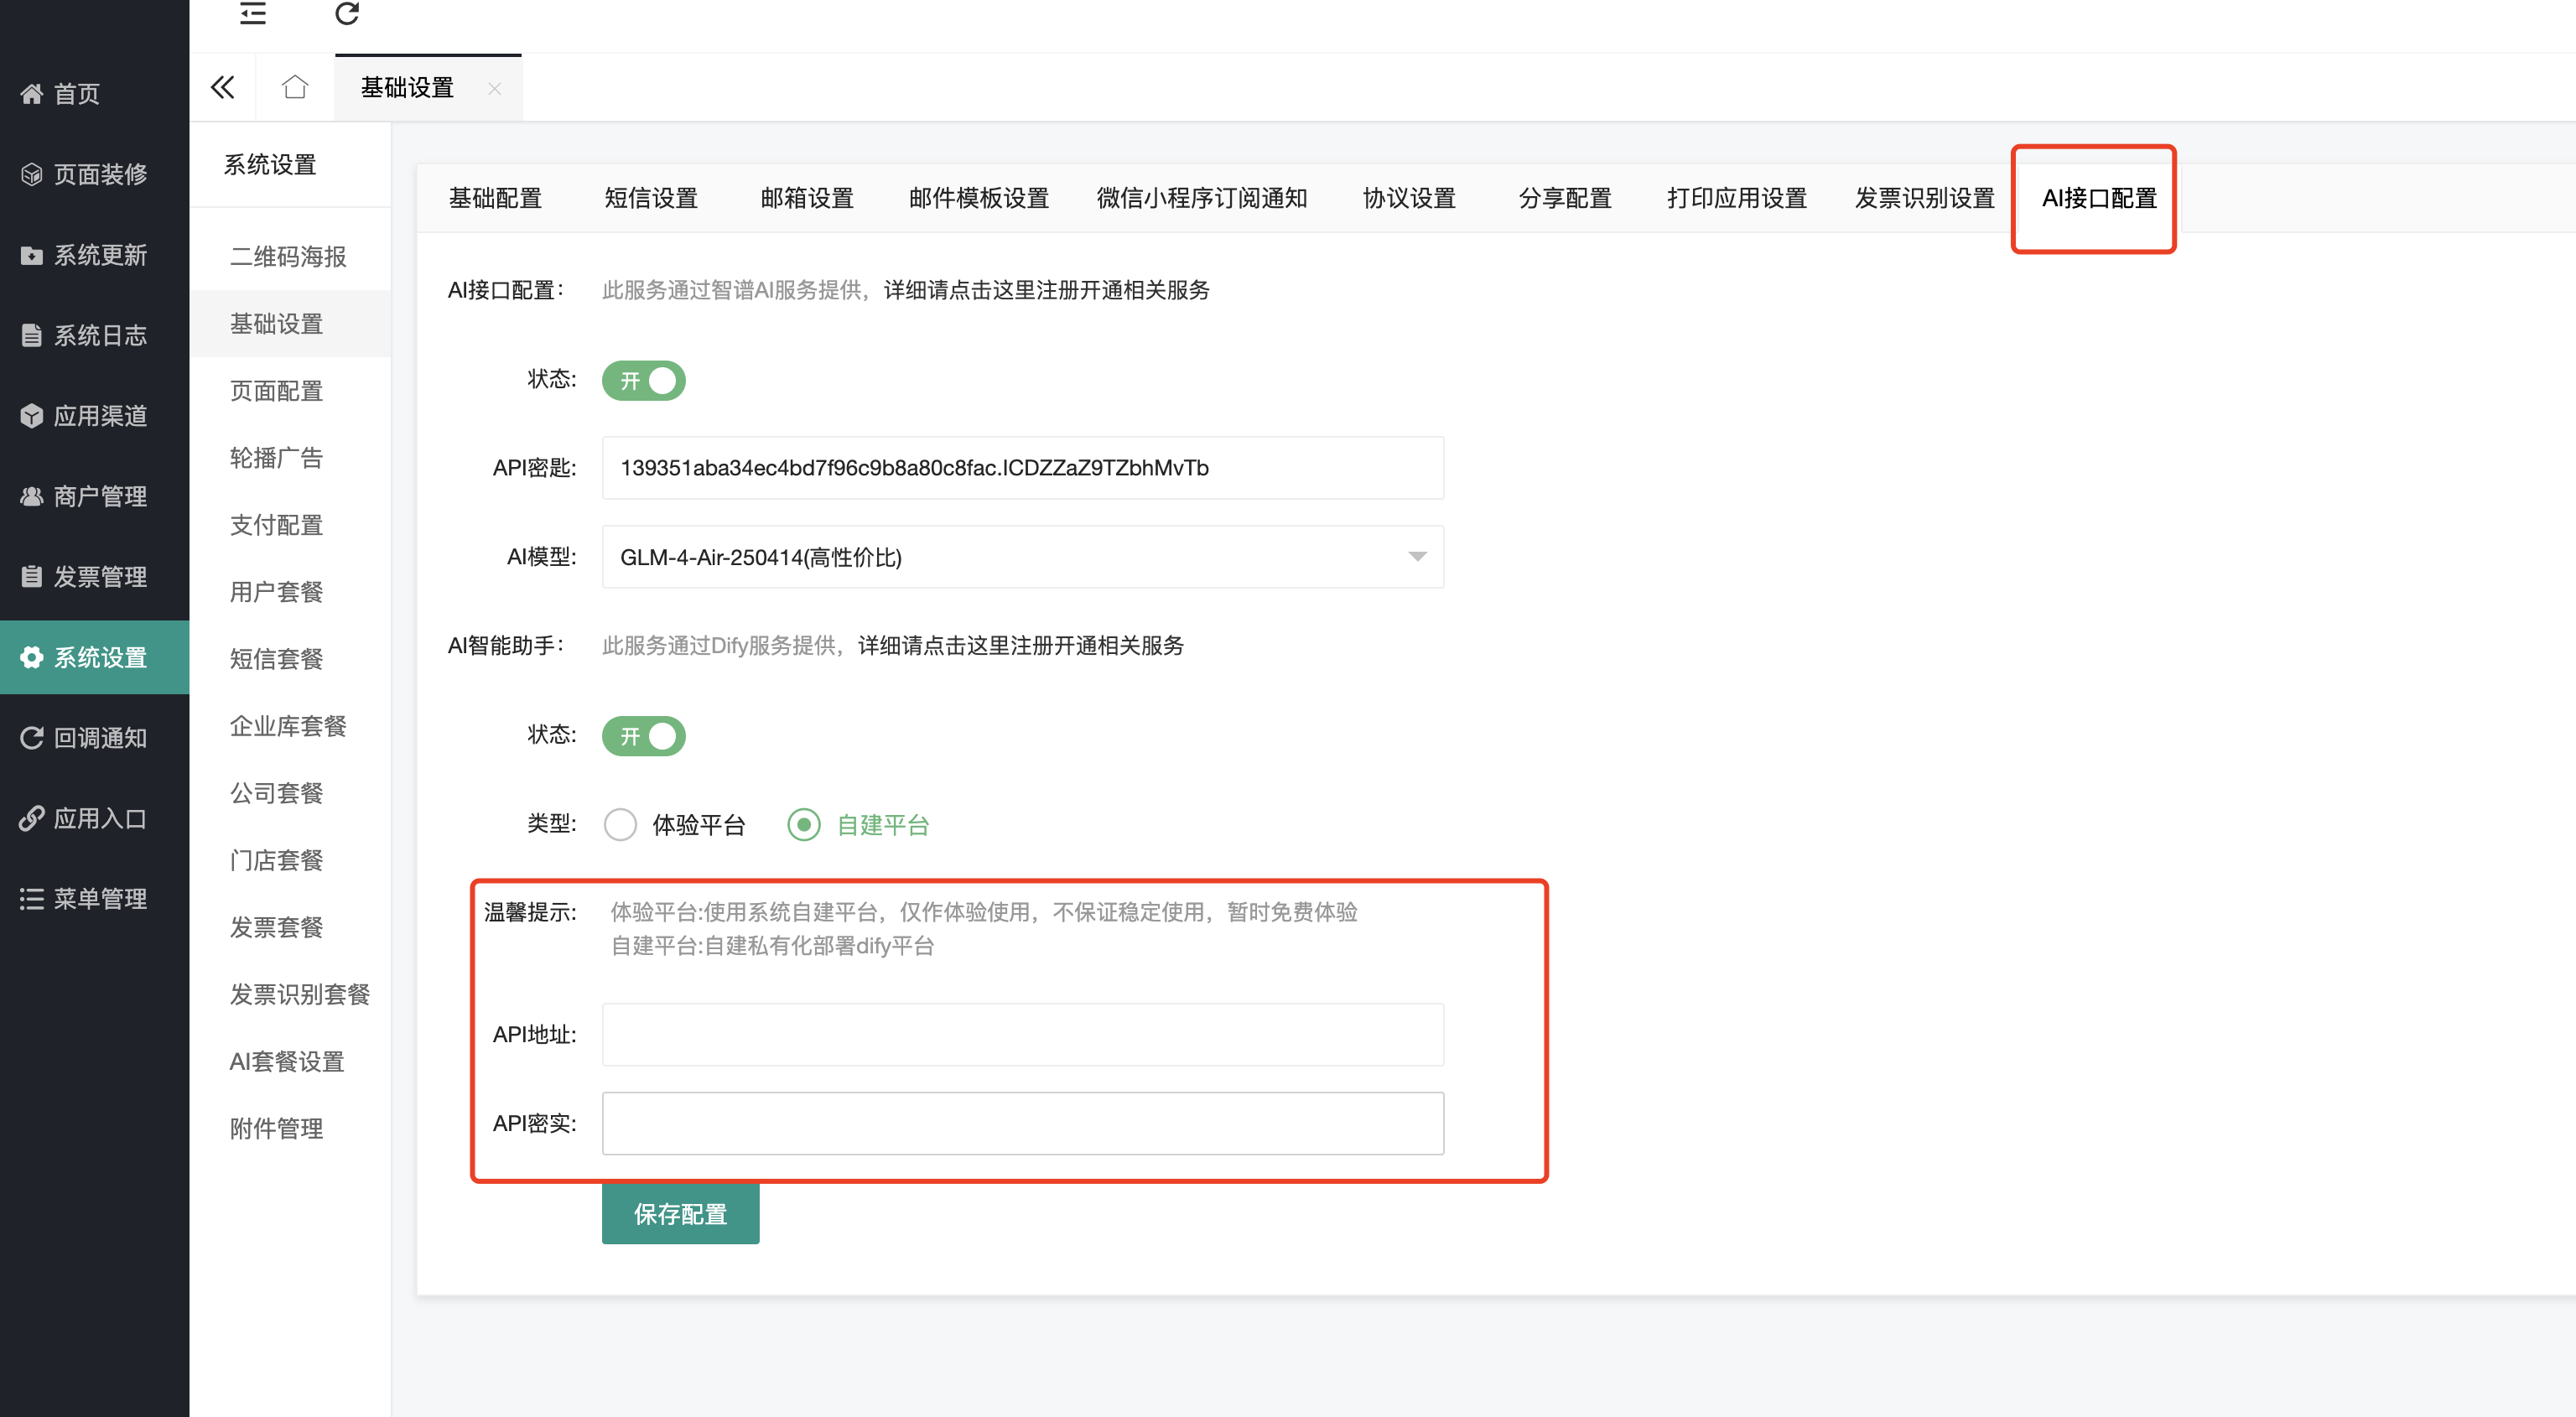This screenshot has height=1417, width=2576.
Task: Disable the AI智能助手 status switch
Action: [x=643, y=736]
